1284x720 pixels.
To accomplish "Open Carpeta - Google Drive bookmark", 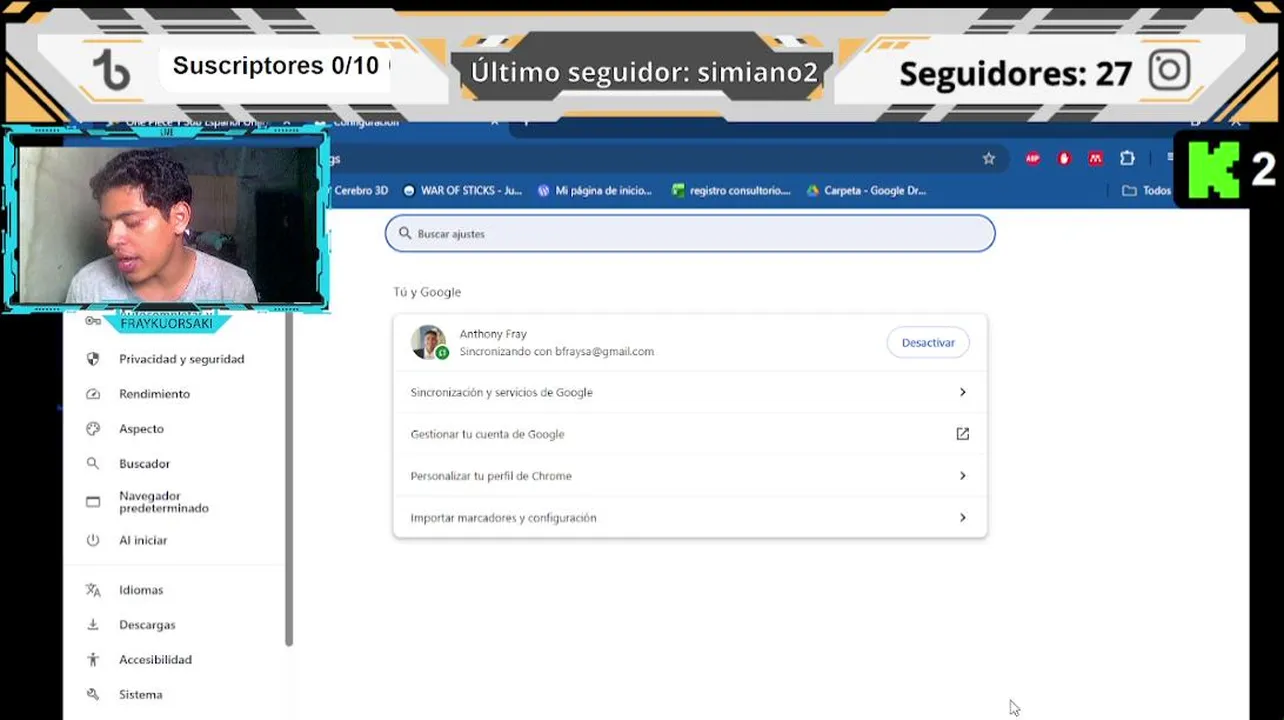I will pyautogui.click(x=866, y=190).
